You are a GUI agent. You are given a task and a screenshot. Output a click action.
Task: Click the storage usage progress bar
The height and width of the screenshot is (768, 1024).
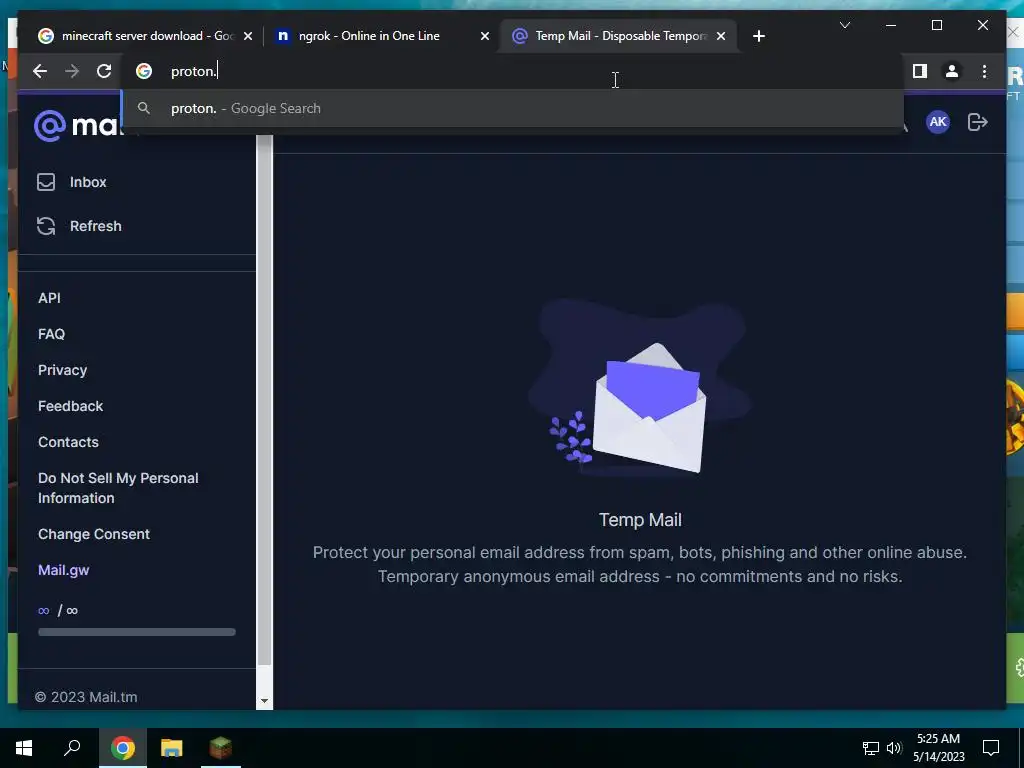[136, 632]
